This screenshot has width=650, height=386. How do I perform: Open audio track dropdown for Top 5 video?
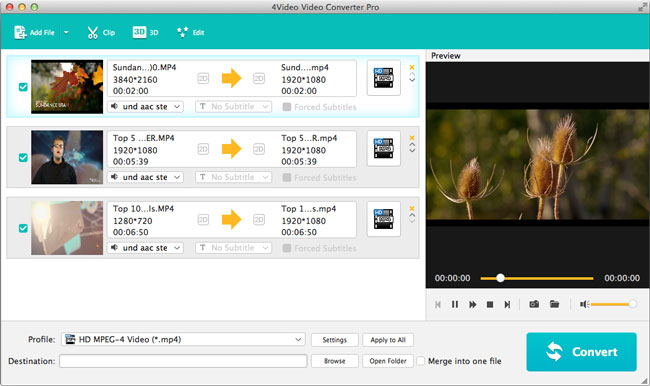[x=145, y=177]
